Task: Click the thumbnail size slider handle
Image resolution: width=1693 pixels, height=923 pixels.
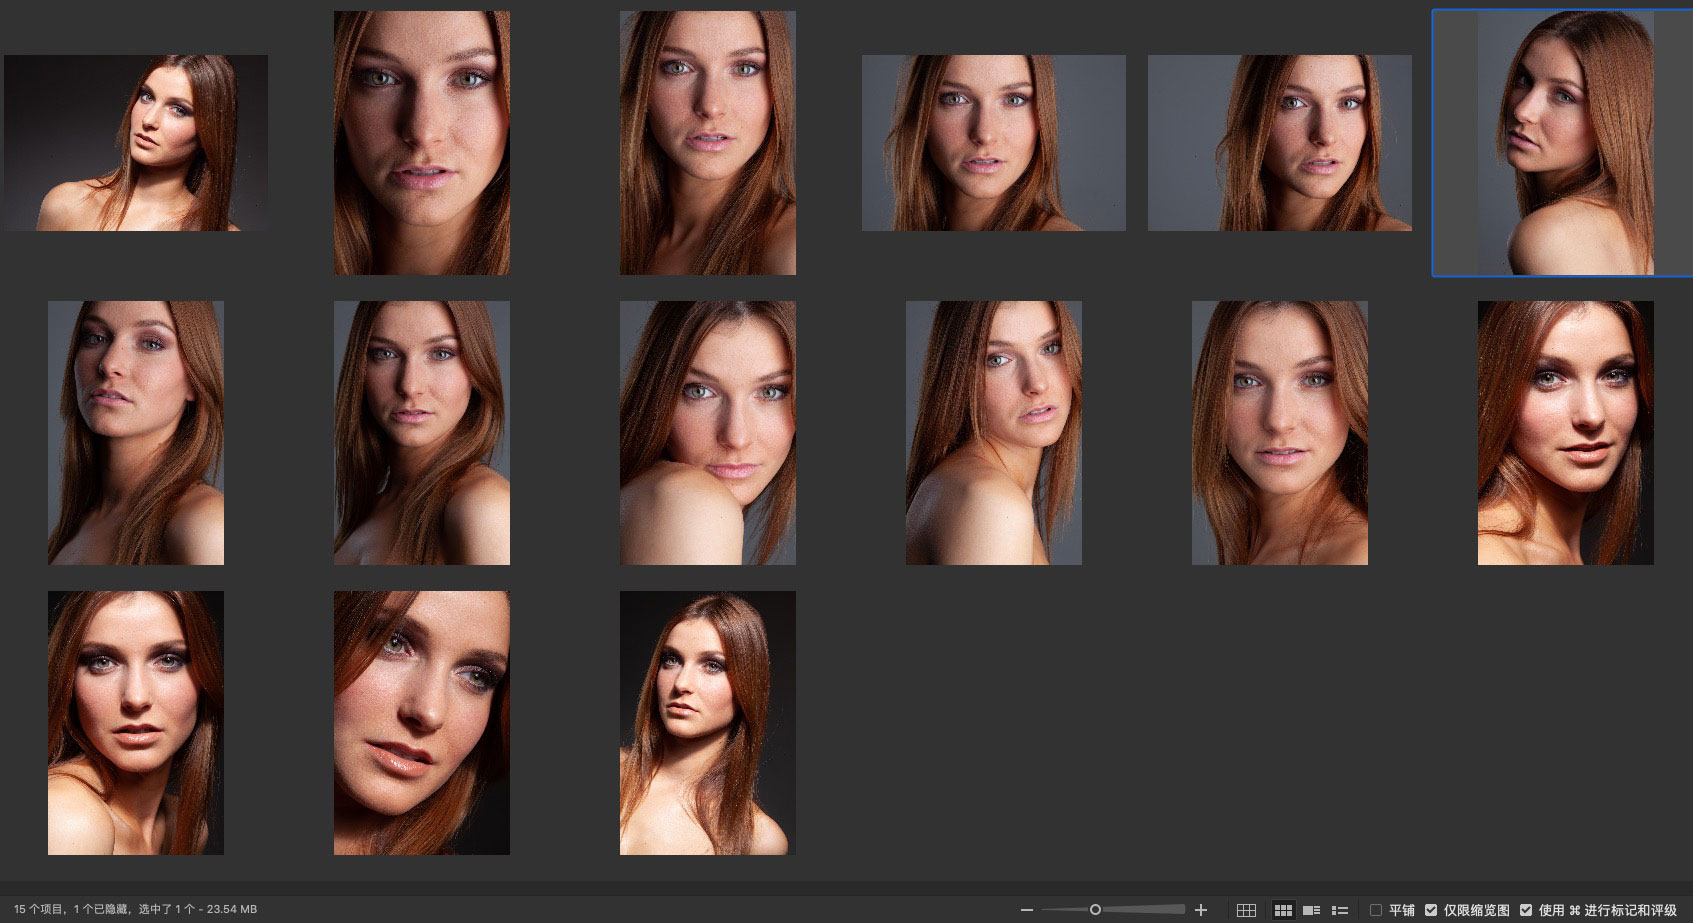Action: coord(1095,910)
